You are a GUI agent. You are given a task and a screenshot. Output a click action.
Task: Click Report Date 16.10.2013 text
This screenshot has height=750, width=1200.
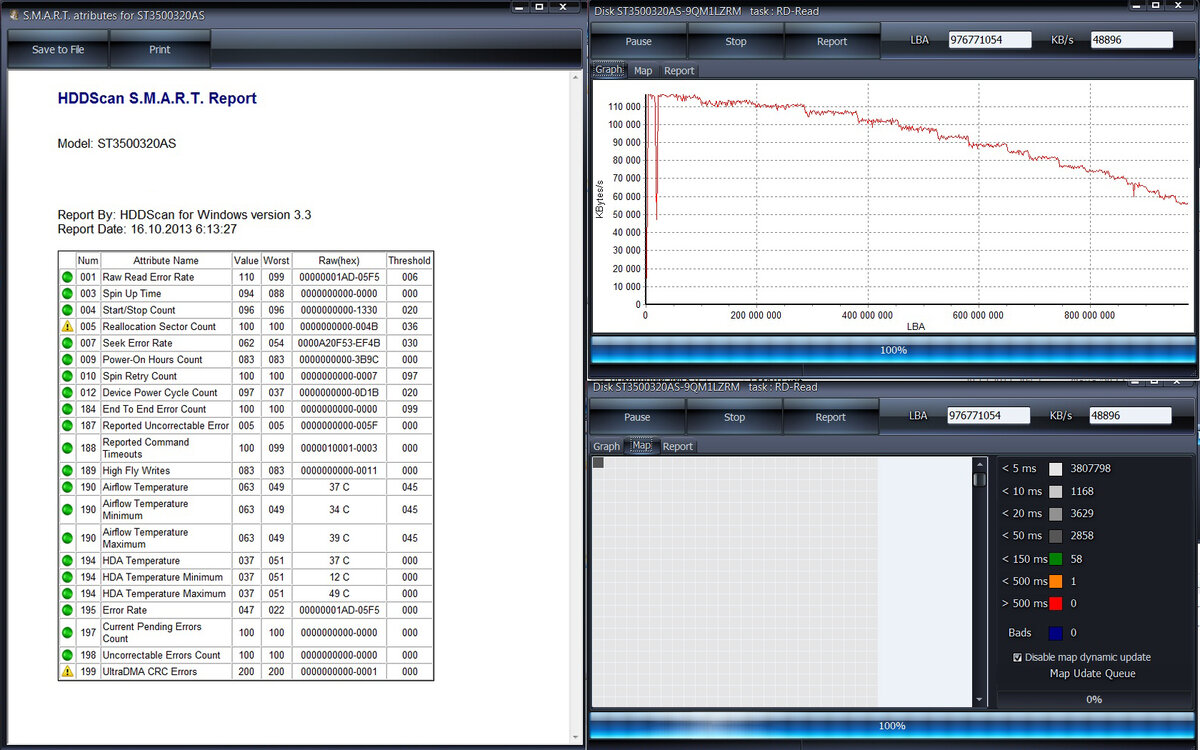[147, 229]
